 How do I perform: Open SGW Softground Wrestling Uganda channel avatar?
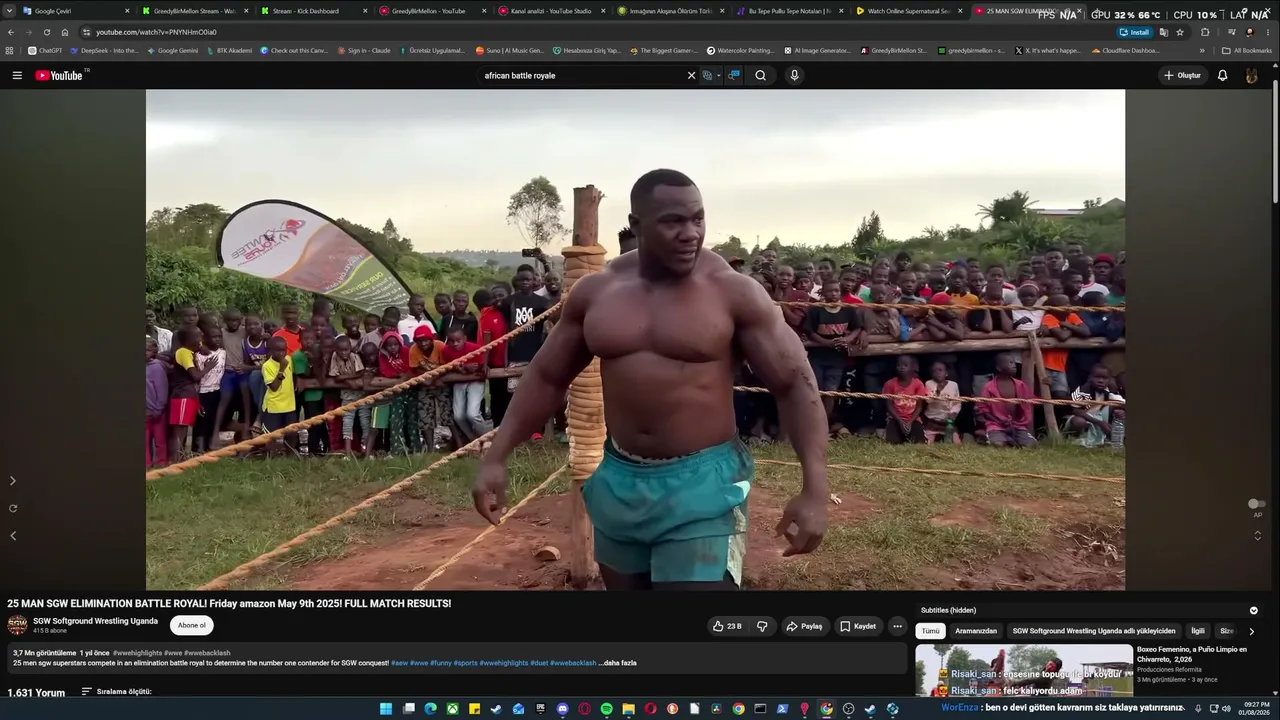pyautogui.click(x=17, y=625)
